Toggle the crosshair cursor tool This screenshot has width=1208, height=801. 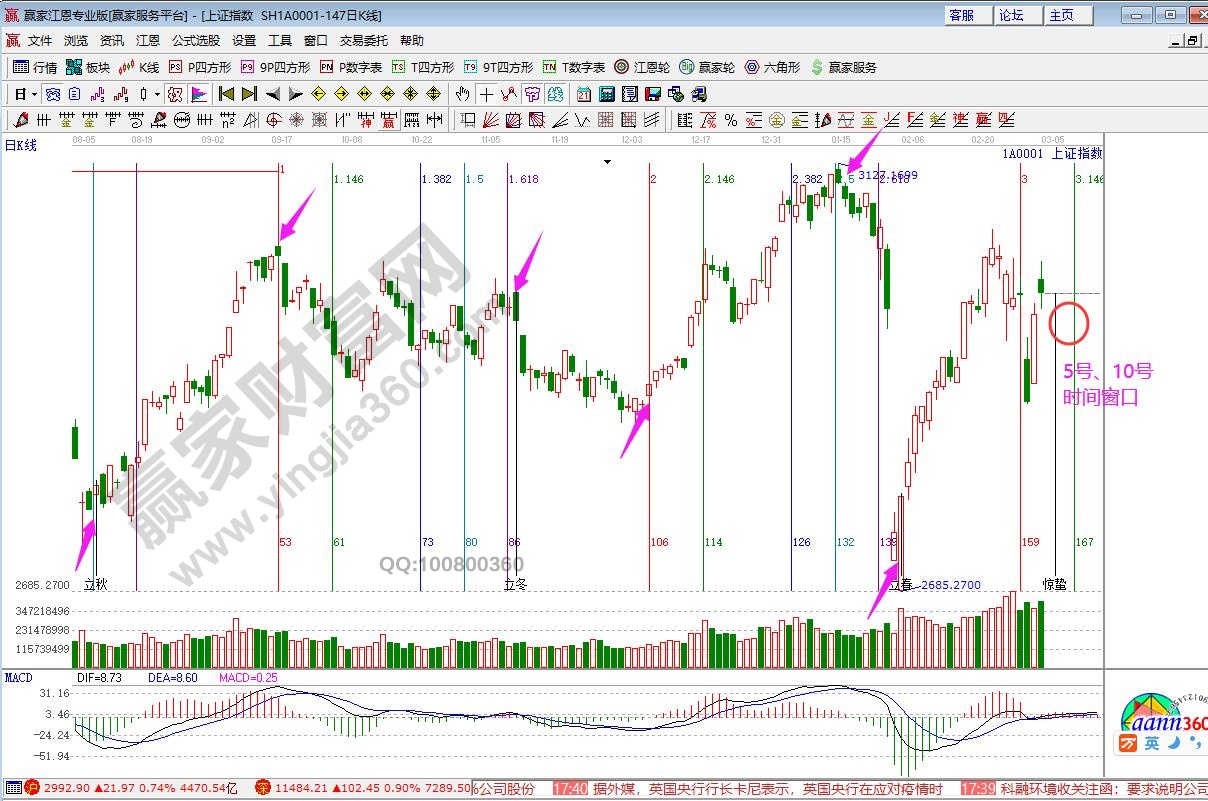point(486,95)
